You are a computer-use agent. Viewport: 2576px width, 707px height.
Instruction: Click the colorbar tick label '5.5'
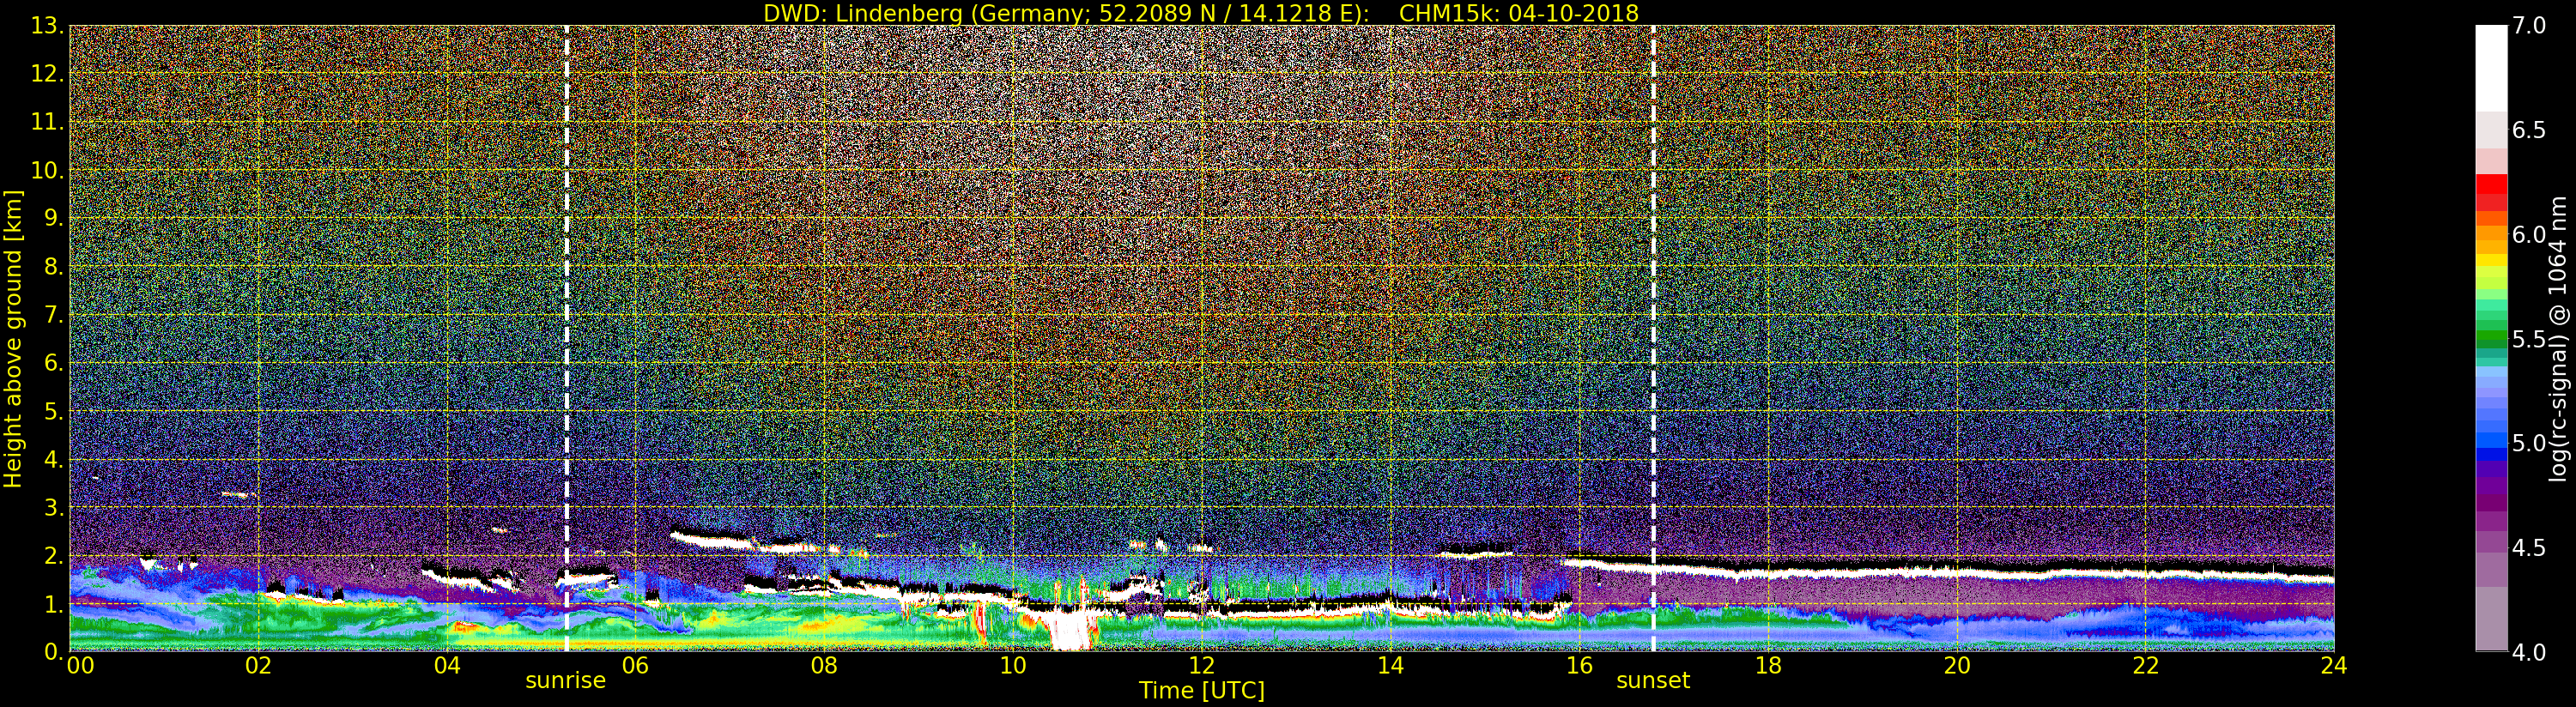point(2529,339)
